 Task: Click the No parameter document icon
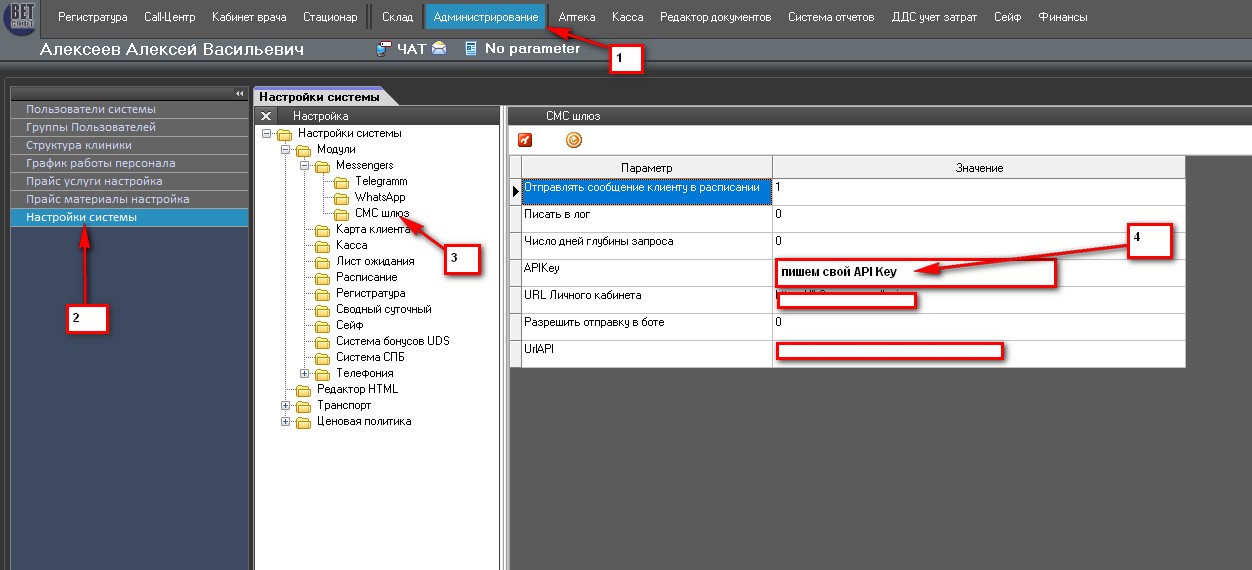click(471, 48)
